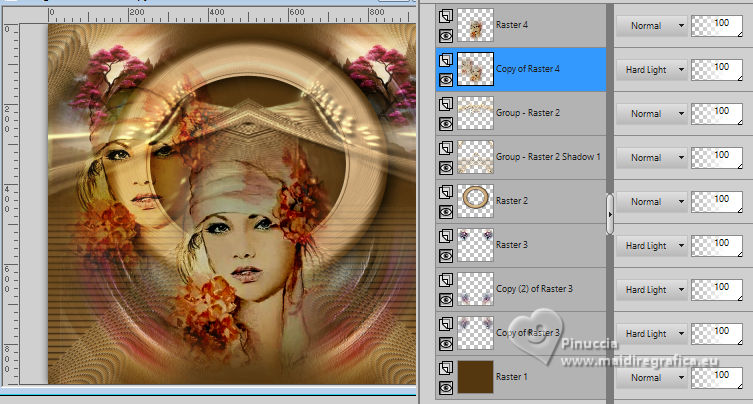Screen dimensions: 753x404
Task: Adjust opacity slider of Raster 4 layer
Action: coord(717,25)
